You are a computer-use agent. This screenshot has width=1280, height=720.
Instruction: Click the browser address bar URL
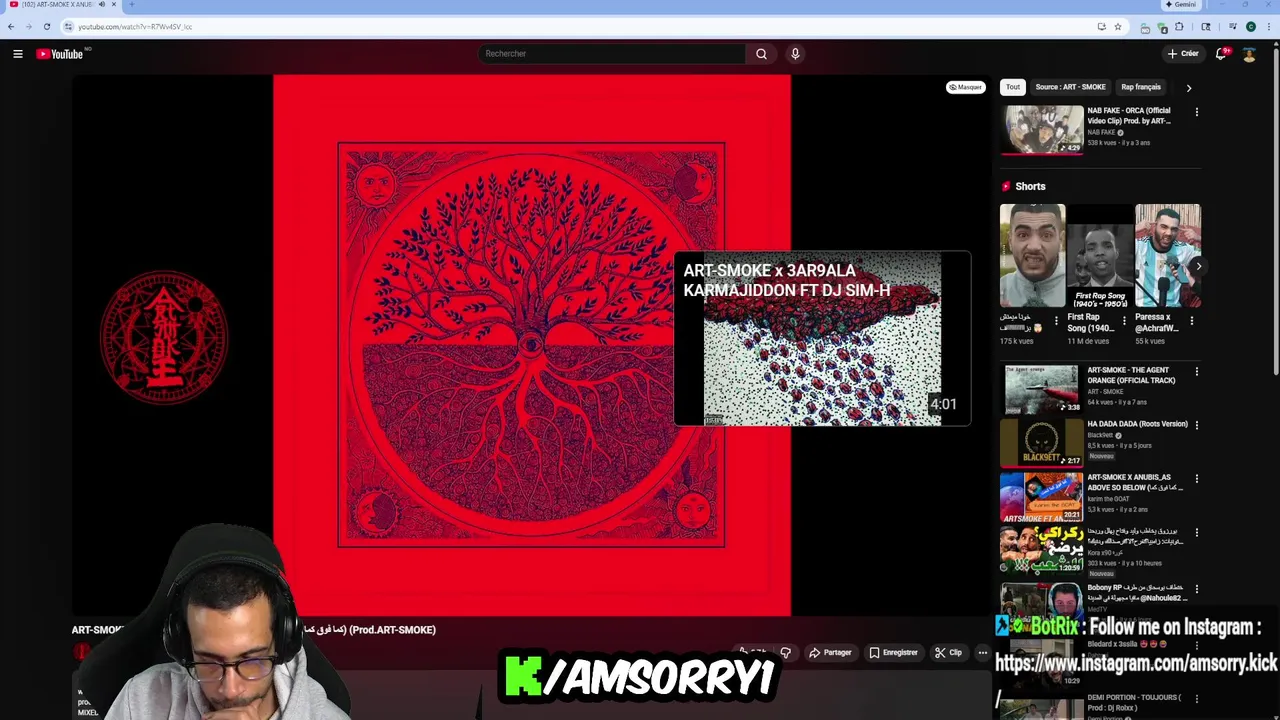135,27
